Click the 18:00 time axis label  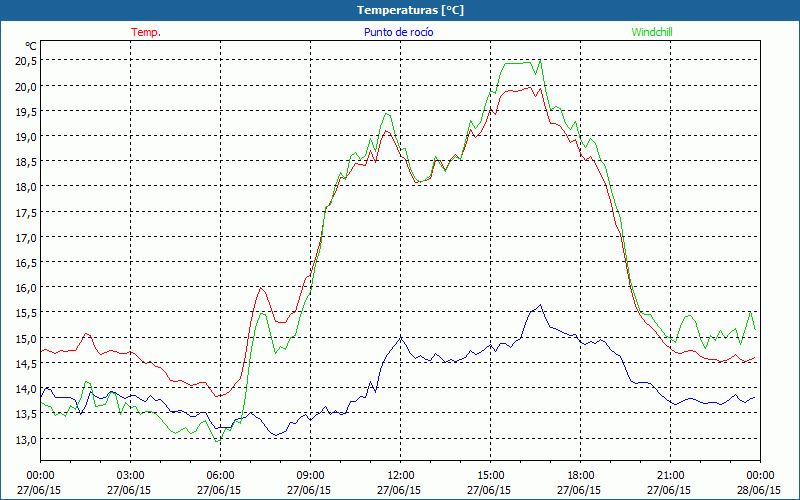(580, 476)
